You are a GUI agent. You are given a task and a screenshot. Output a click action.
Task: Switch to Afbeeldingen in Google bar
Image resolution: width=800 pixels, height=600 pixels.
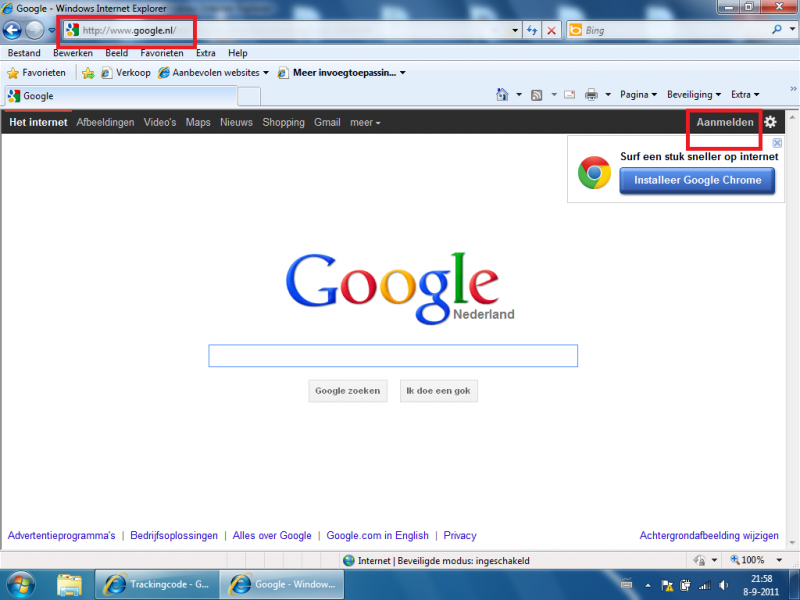click(105, 123)
